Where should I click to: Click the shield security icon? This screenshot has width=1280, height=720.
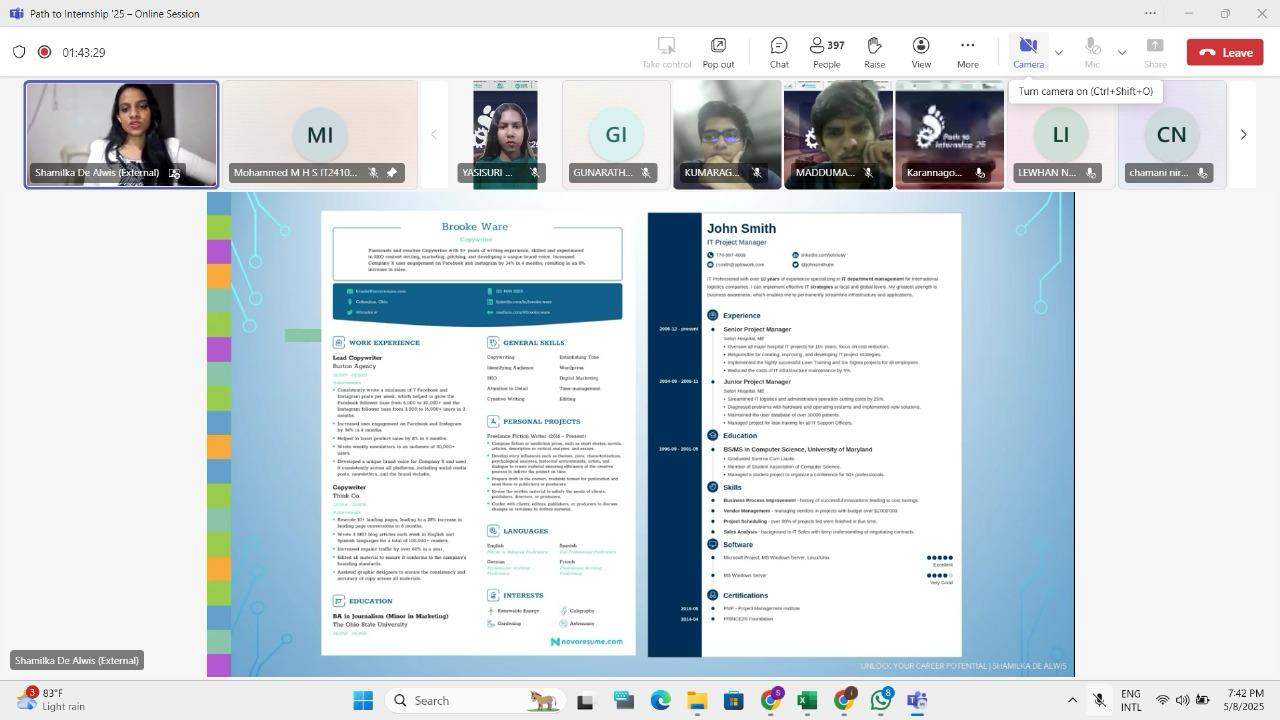(x=19, y=52)
